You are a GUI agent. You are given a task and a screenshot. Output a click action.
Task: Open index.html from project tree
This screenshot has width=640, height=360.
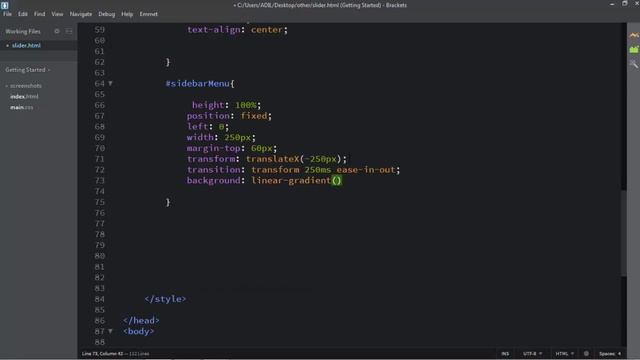[x=24, y=96]
